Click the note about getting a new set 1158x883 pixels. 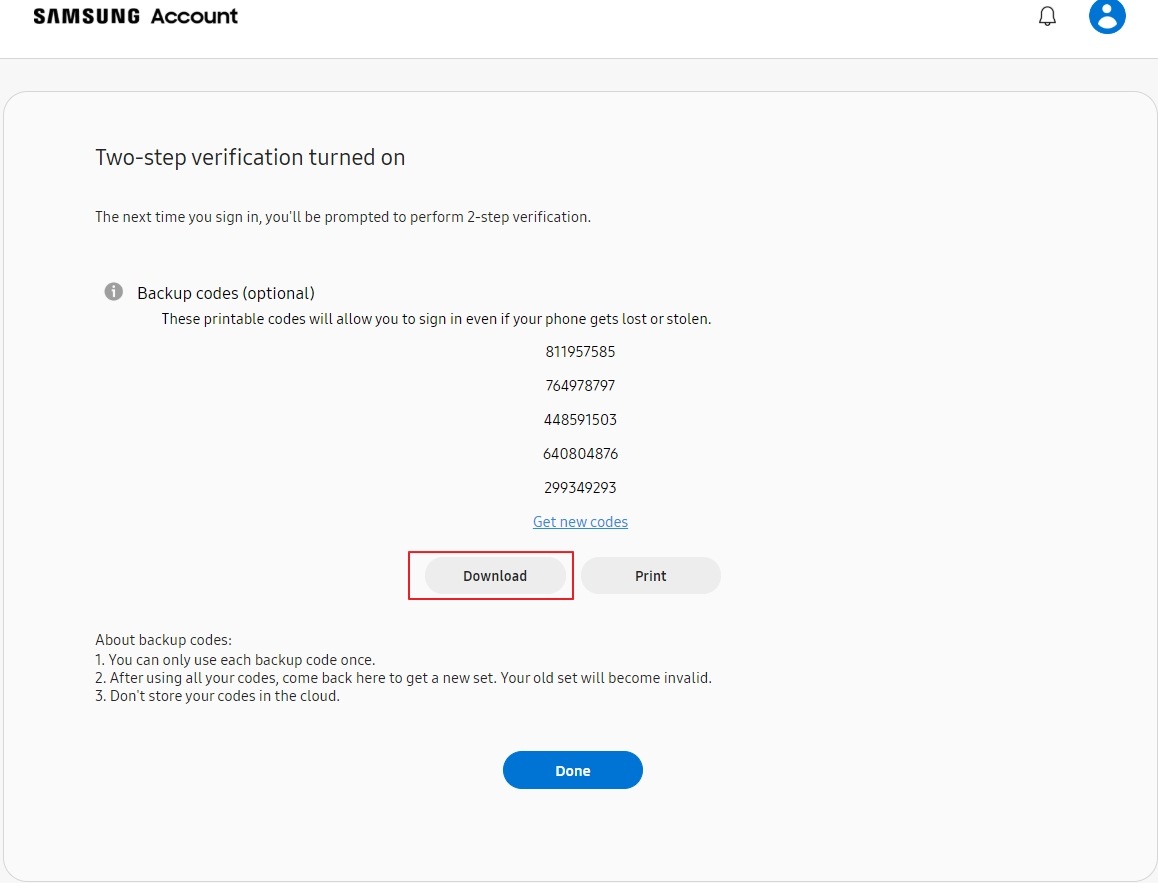coord(404,678)
